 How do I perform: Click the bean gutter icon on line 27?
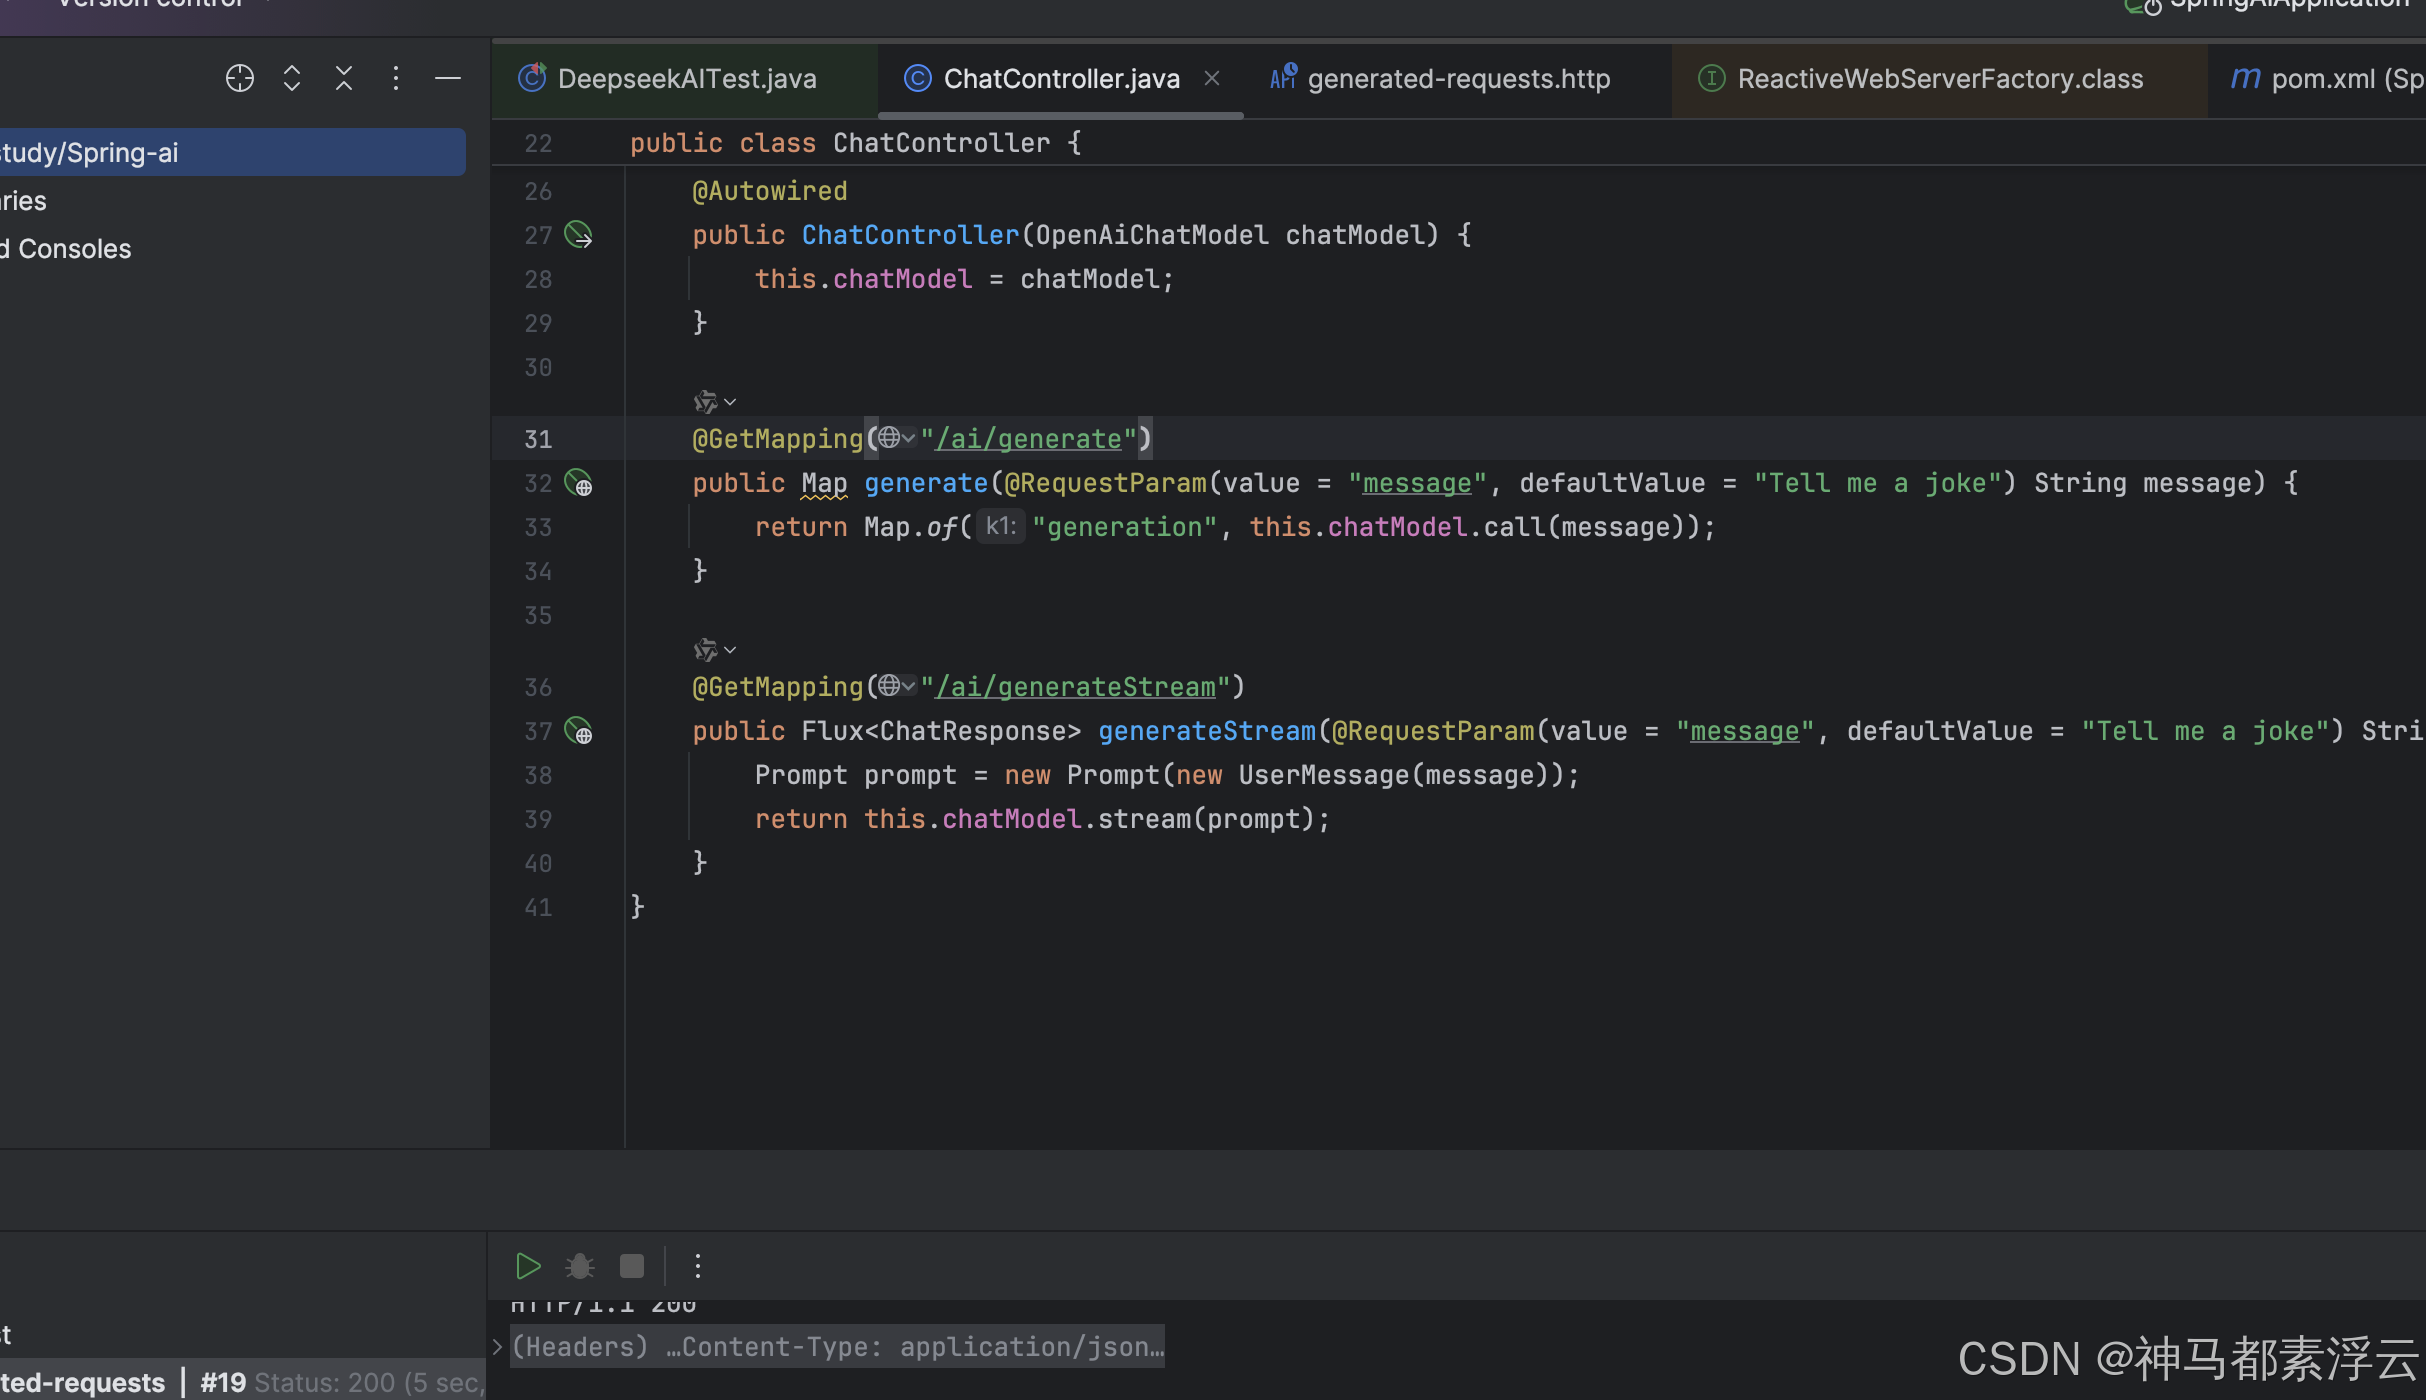click(x=579, y=235)
